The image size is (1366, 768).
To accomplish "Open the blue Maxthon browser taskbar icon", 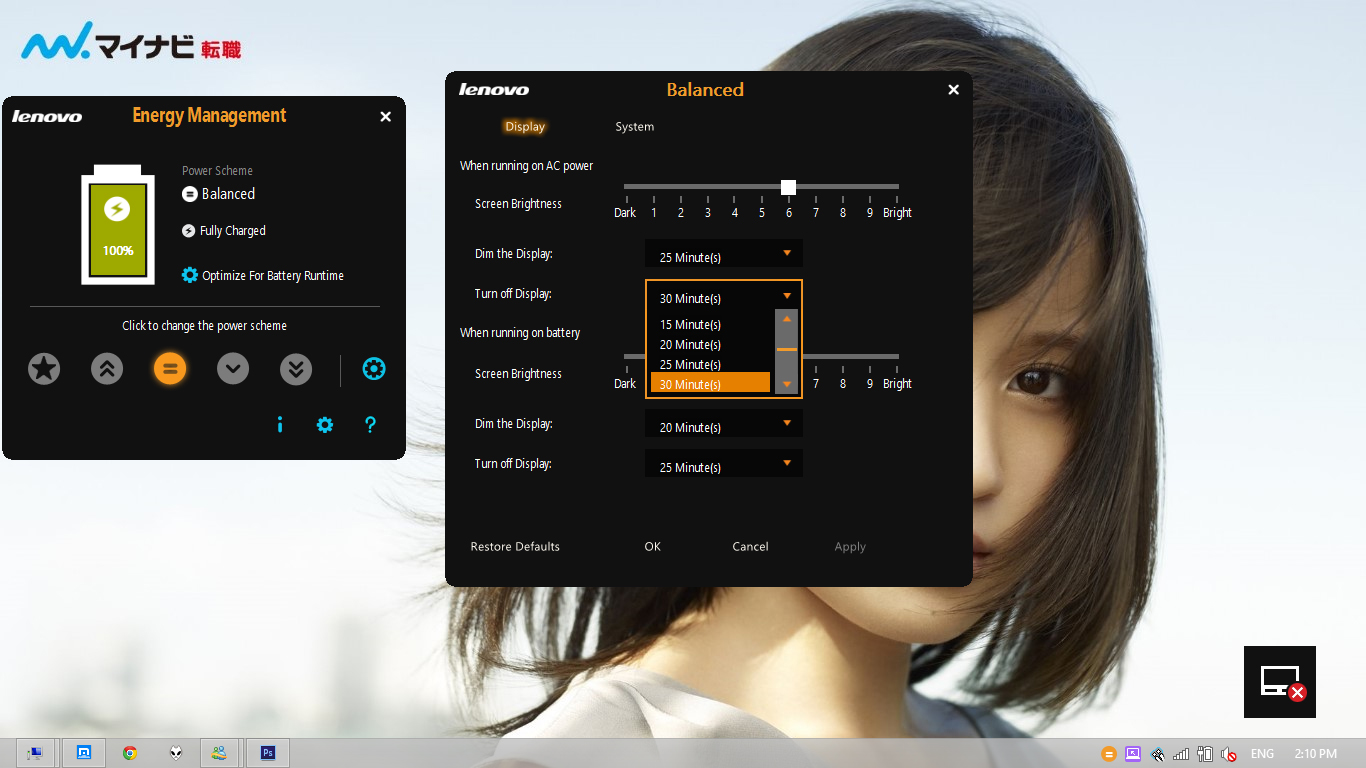I will 84,753.
